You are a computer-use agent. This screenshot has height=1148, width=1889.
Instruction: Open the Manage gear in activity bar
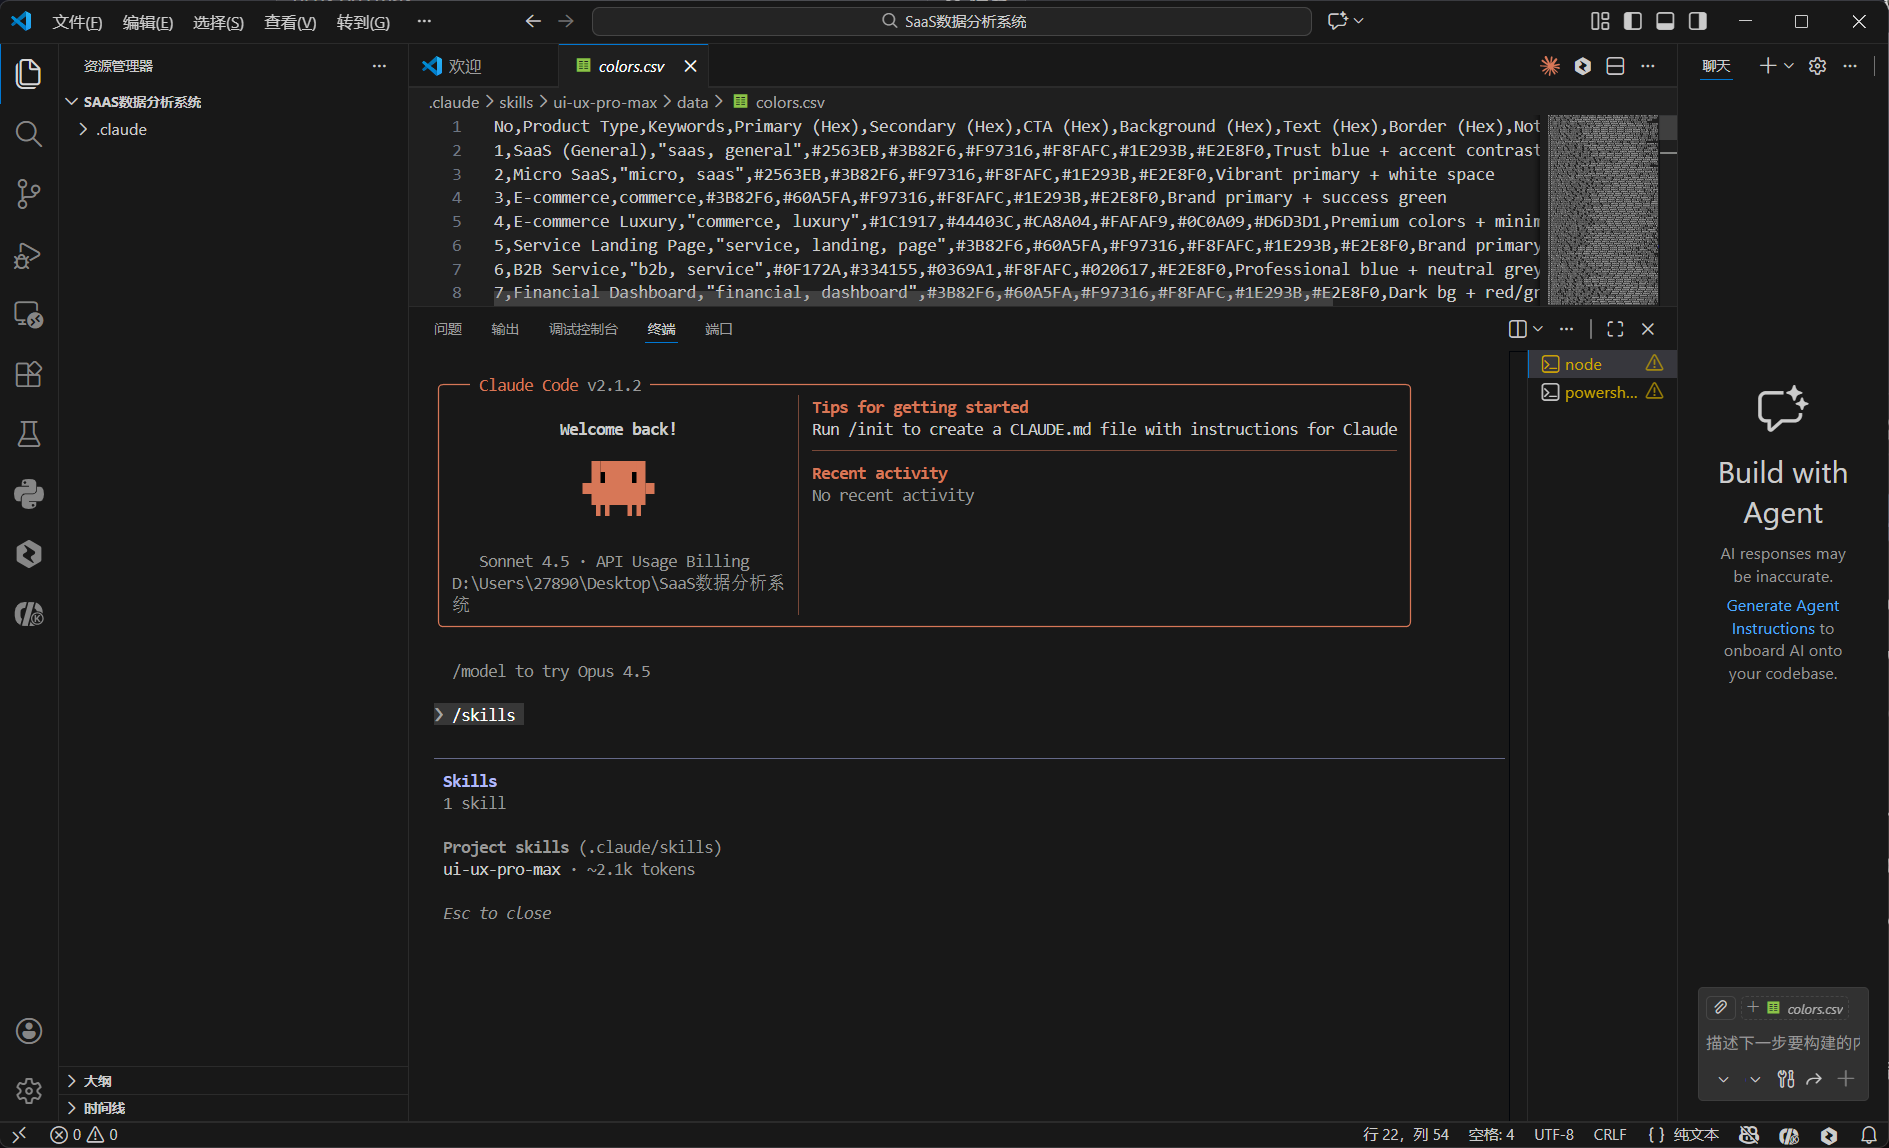click(x=29, y=1091)
